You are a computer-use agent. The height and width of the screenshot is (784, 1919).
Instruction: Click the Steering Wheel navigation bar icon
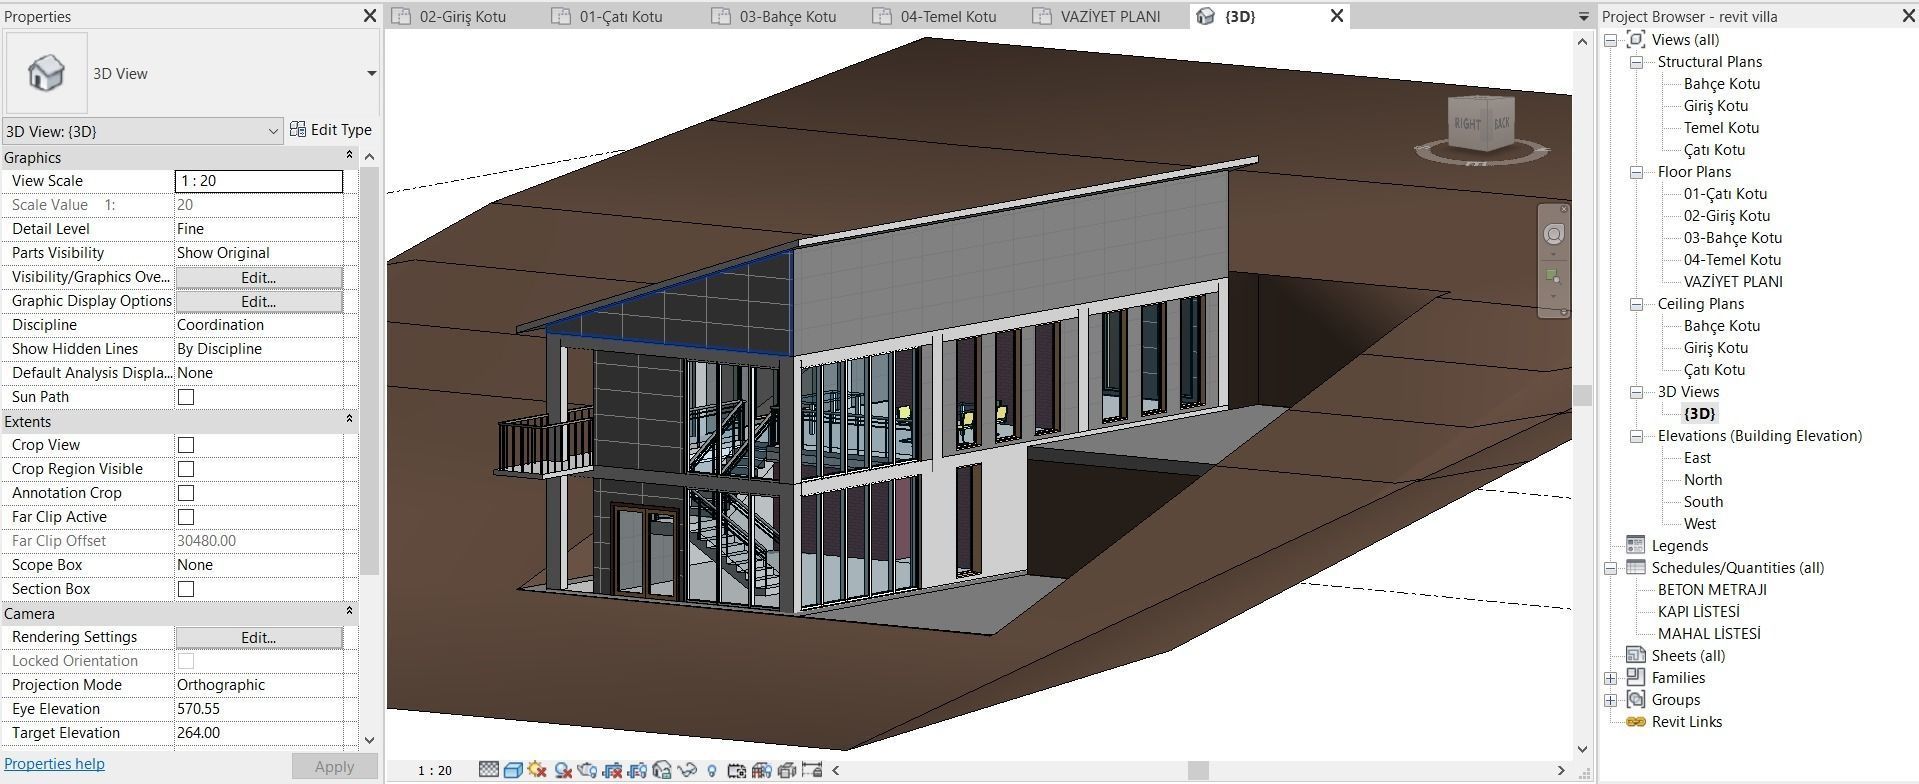[1553, 234]
